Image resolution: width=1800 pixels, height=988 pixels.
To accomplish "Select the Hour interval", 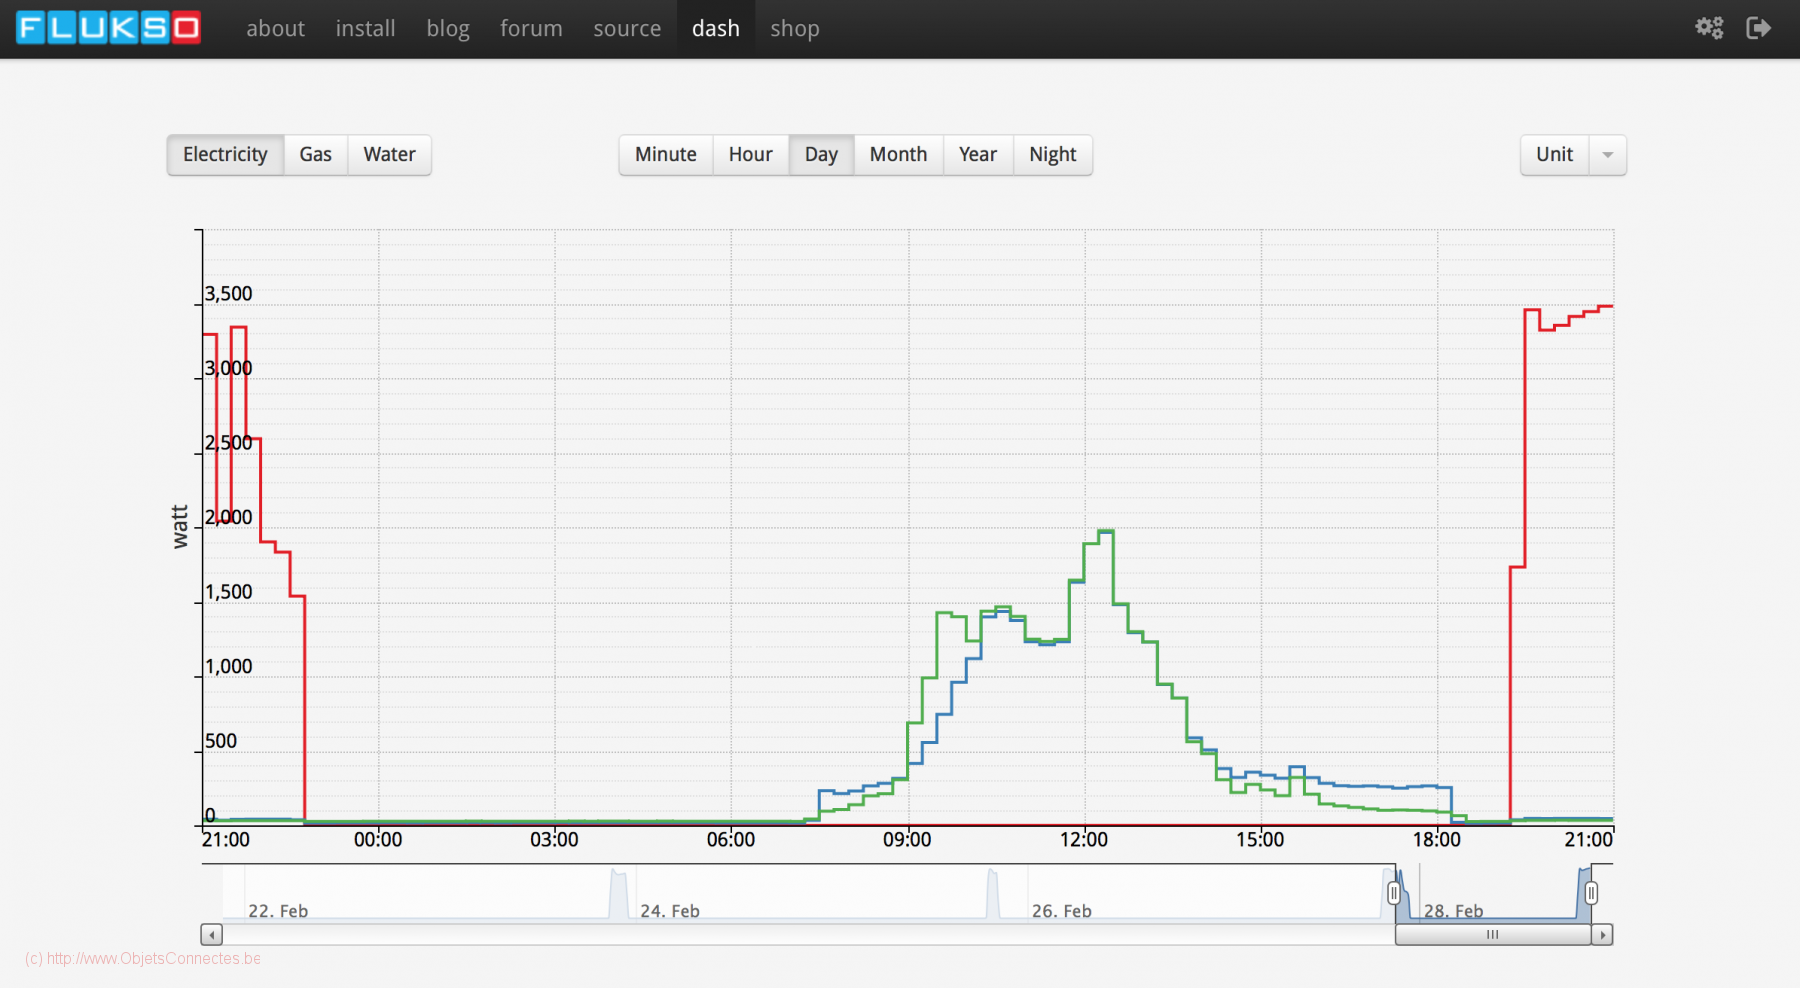I will [750, 155].
